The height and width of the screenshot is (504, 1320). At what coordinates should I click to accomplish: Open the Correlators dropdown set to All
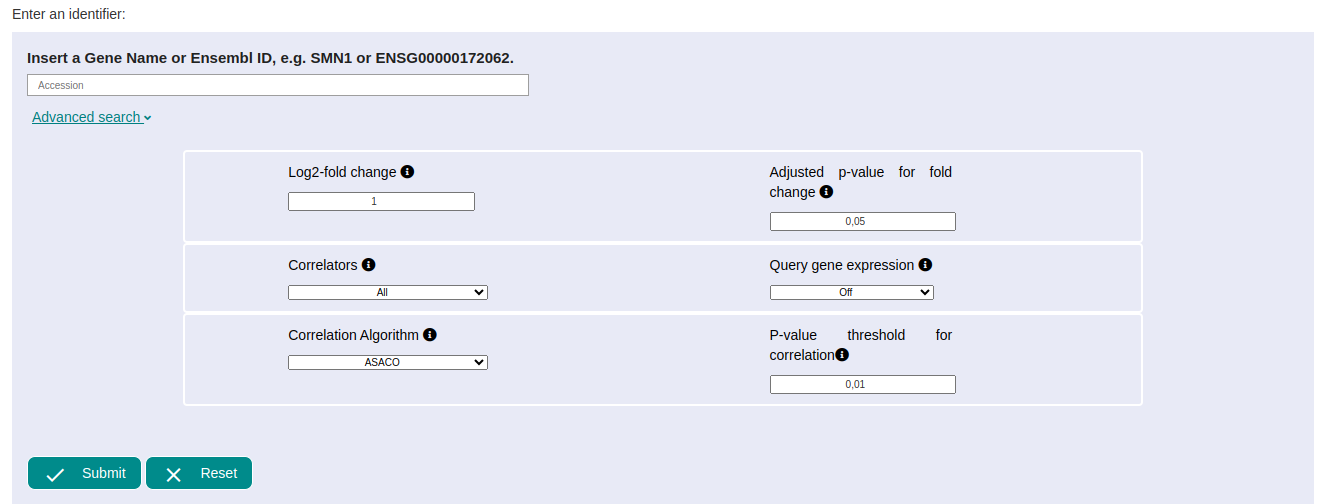(x=388, y=292)
